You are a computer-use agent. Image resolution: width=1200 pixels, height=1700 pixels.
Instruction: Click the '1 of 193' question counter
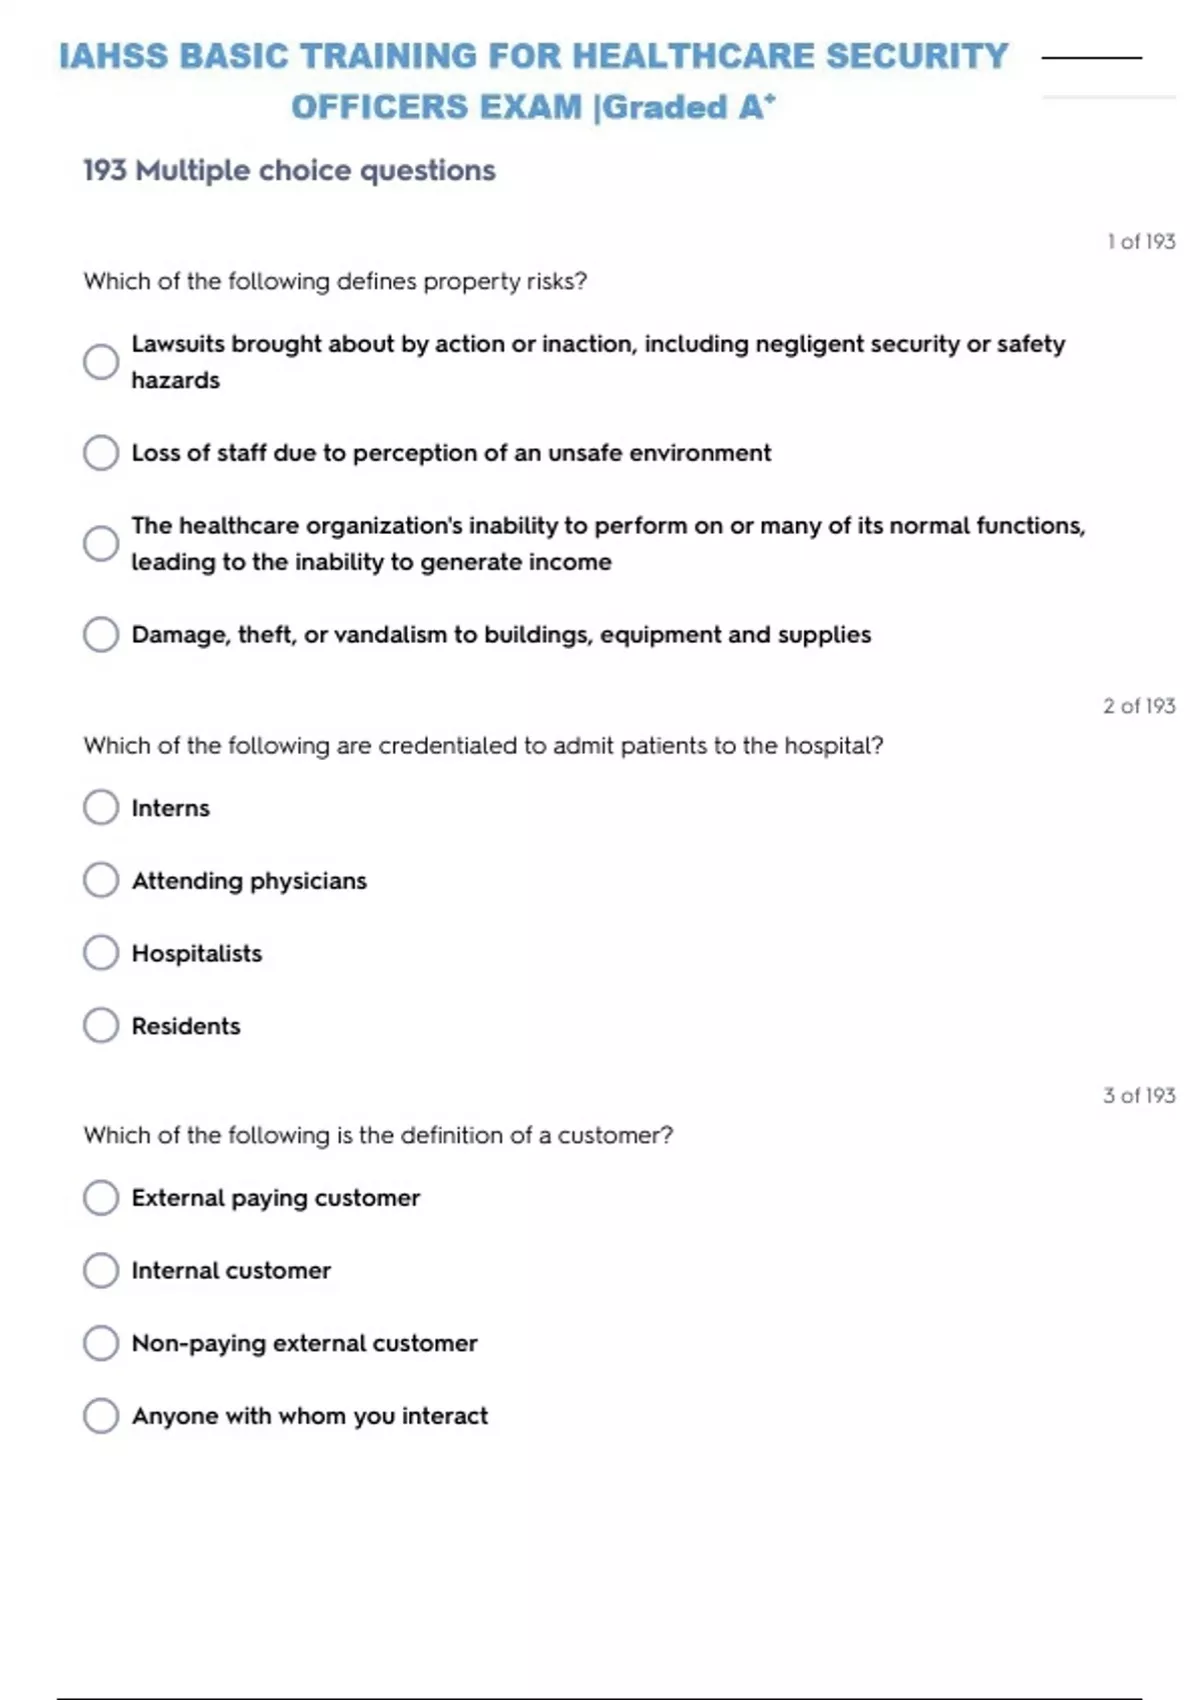click(1140, 242)
